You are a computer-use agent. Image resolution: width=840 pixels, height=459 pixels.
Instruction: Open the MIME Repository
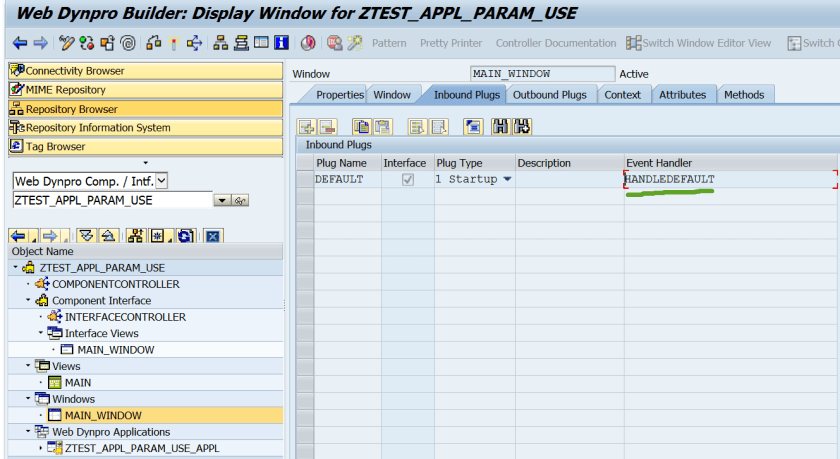pyautogui.click(x=145, y=89)
